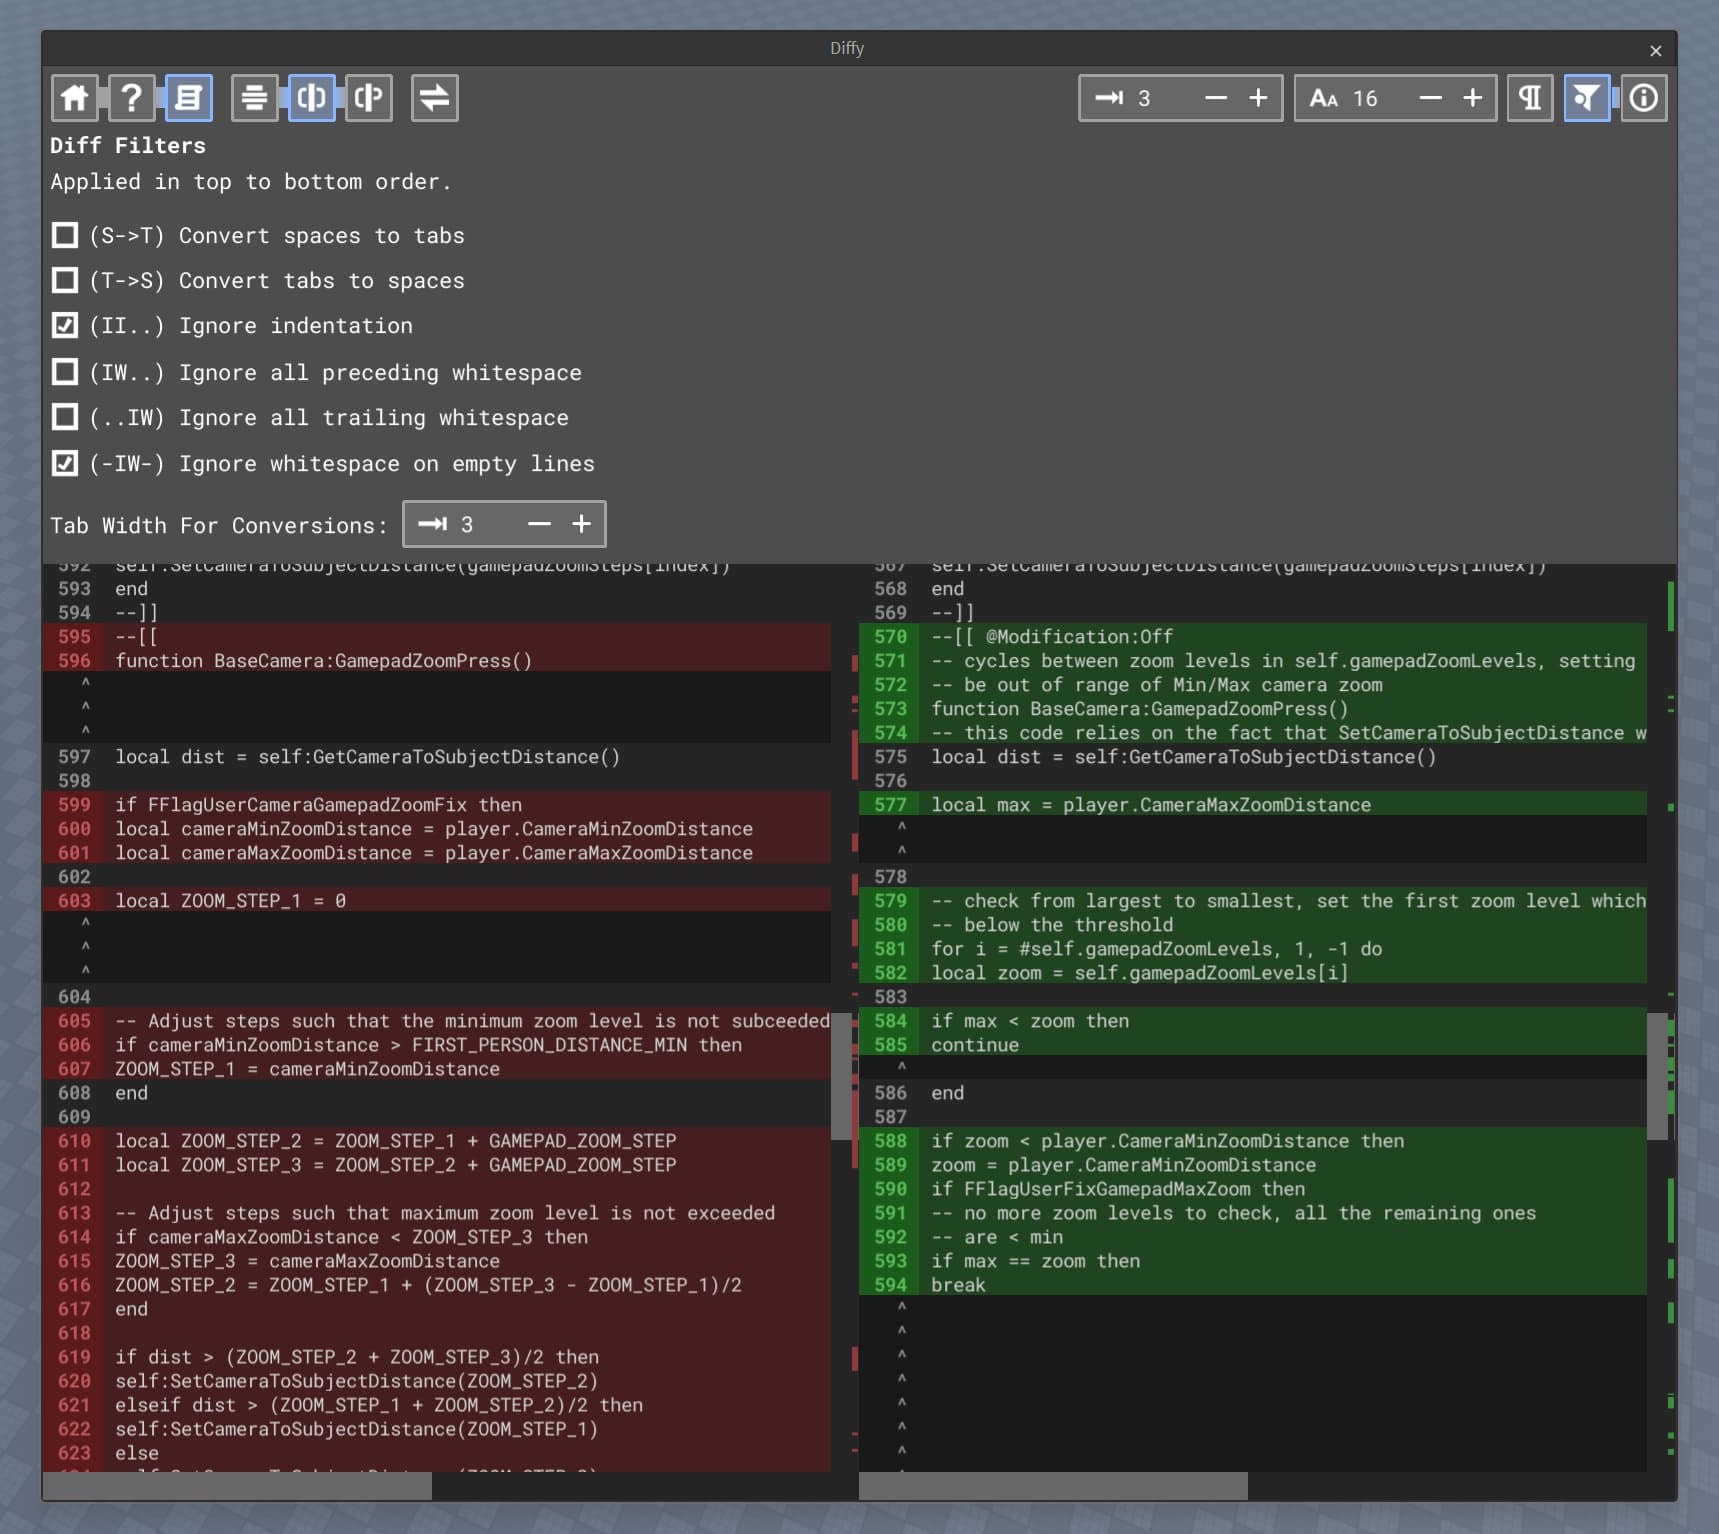Close the Diff Filters panel via funnel icon

[x=1587, y=98]
